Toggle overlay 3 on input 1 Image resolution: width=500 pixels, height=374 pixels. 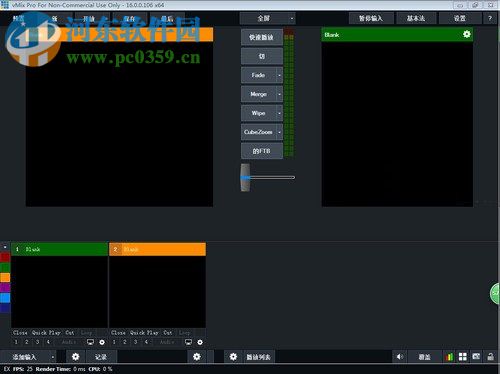click(37, 342)
